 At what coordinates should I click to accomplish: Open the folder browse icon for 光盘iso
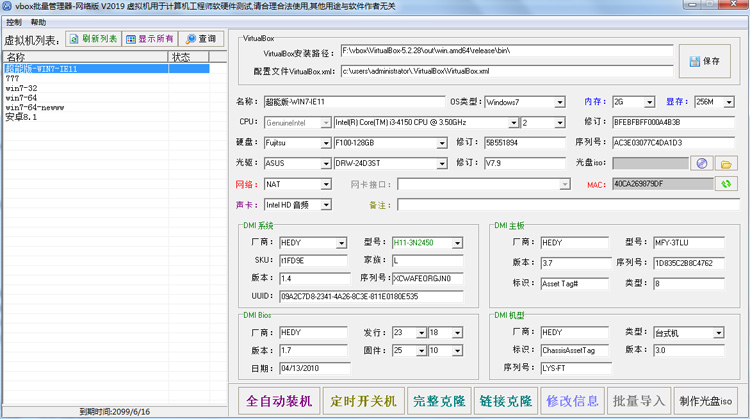tap(726, 164)
